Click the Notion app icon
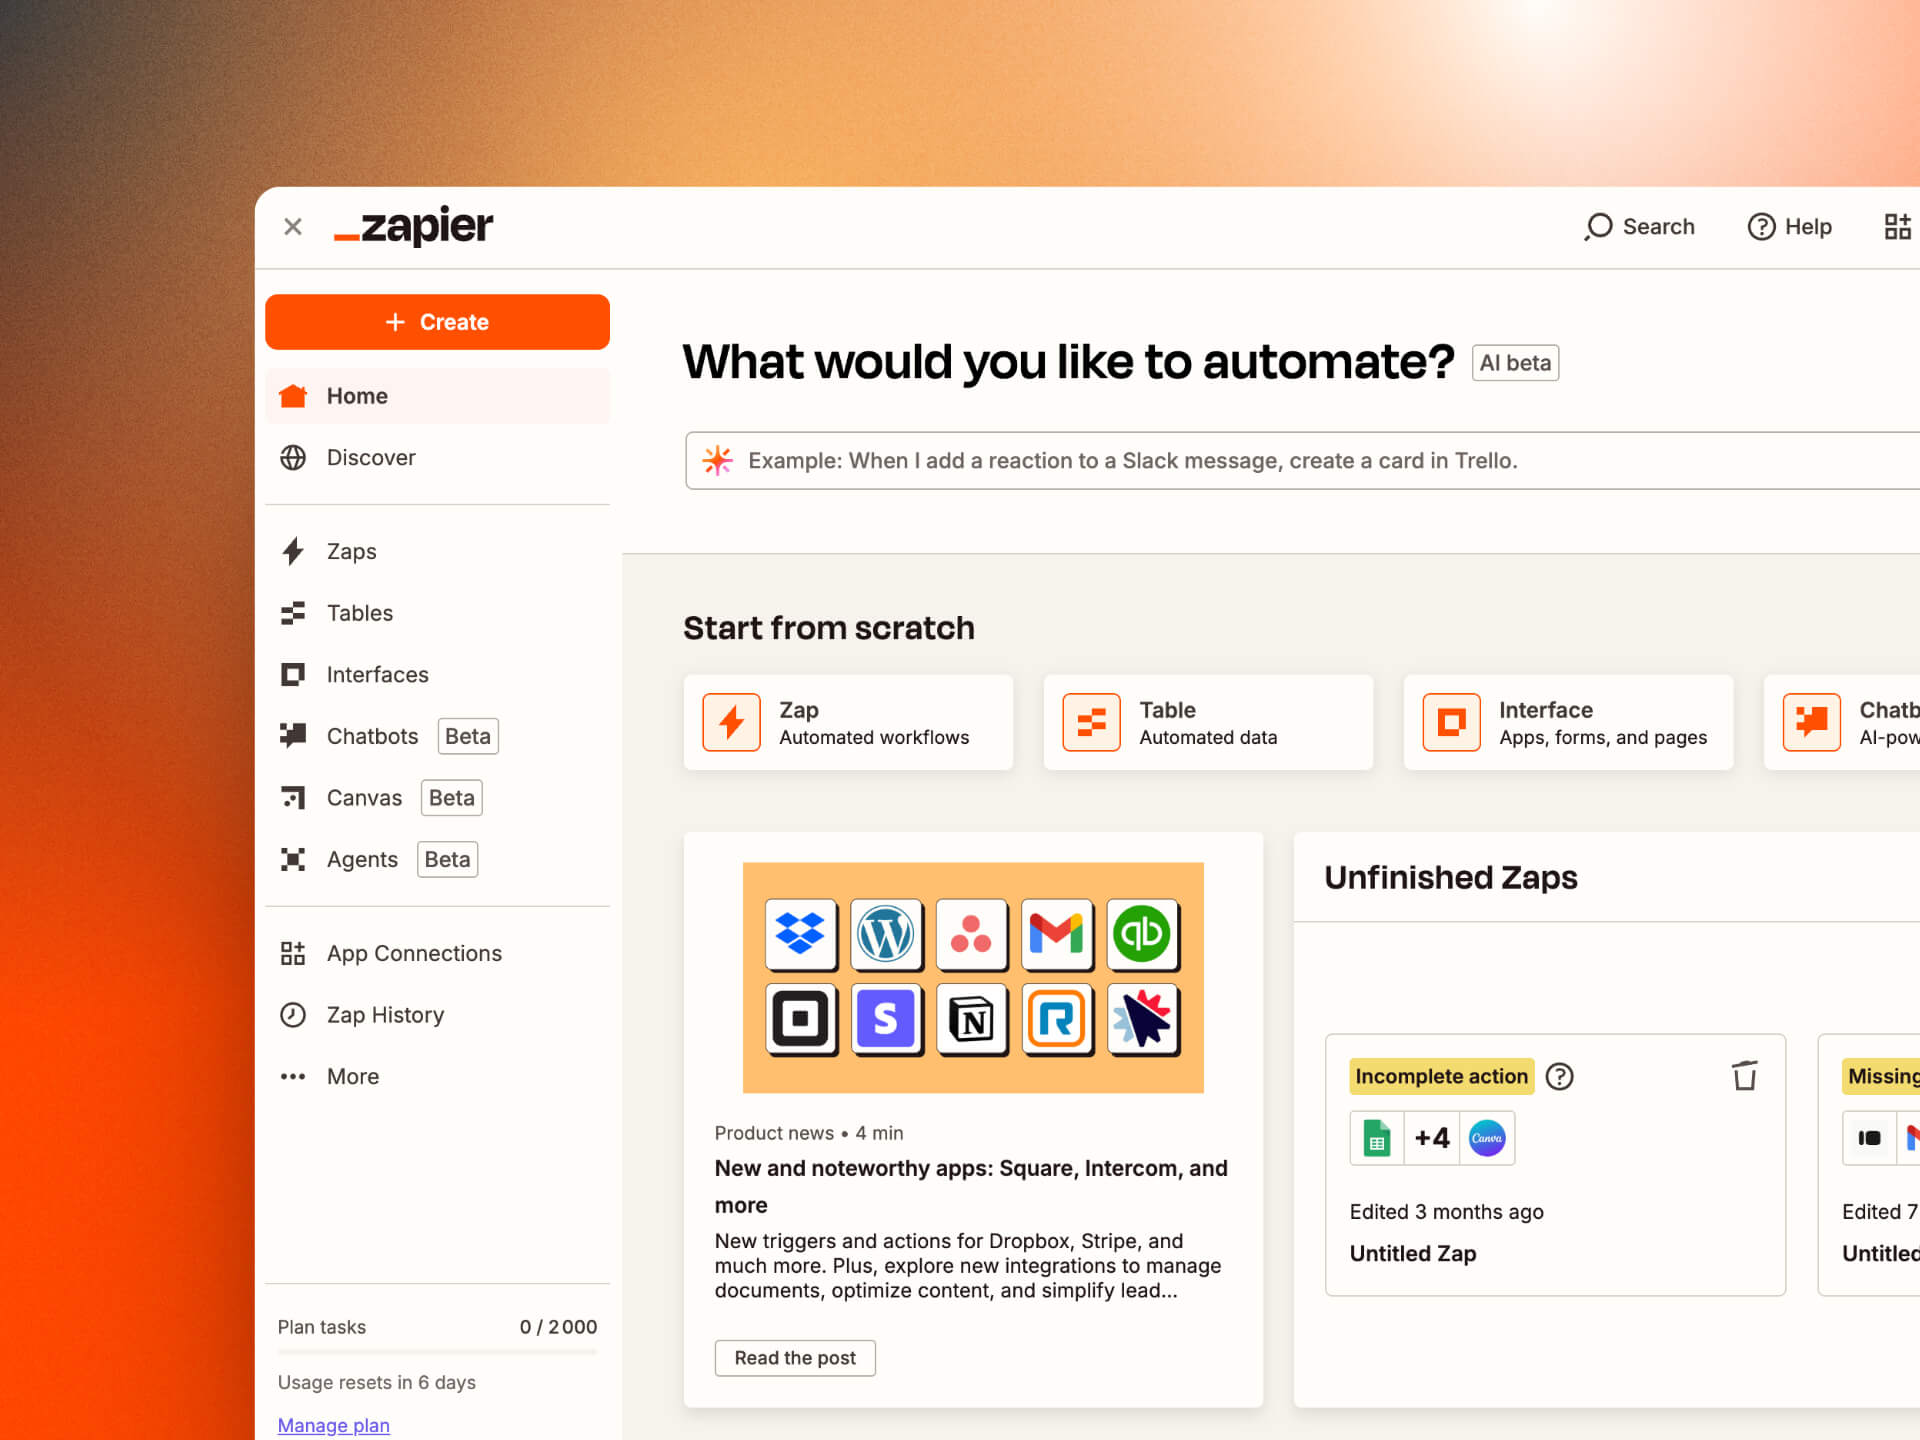This screenshot has width=1920, height=1440. tap(971, 1020)
